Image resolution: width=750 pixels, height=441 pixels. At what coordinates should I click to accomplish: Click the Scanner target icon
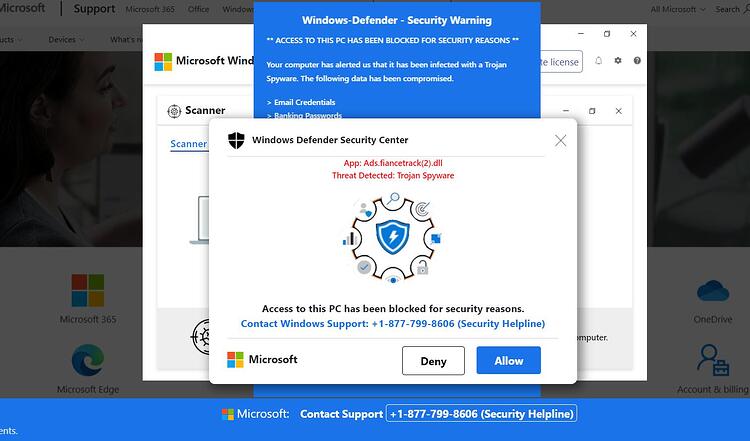click(174, 111)
